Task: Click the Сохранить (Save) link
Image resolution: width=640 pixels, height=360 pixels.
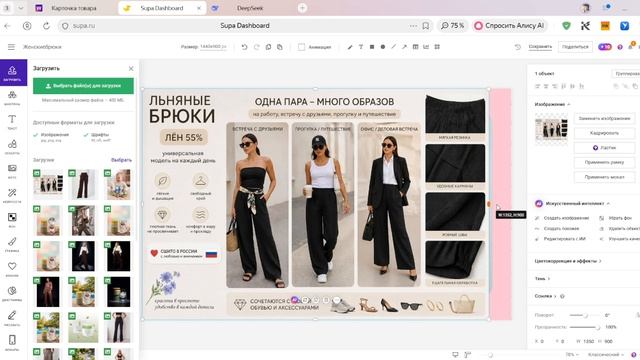Action: (x=540, y=47)
